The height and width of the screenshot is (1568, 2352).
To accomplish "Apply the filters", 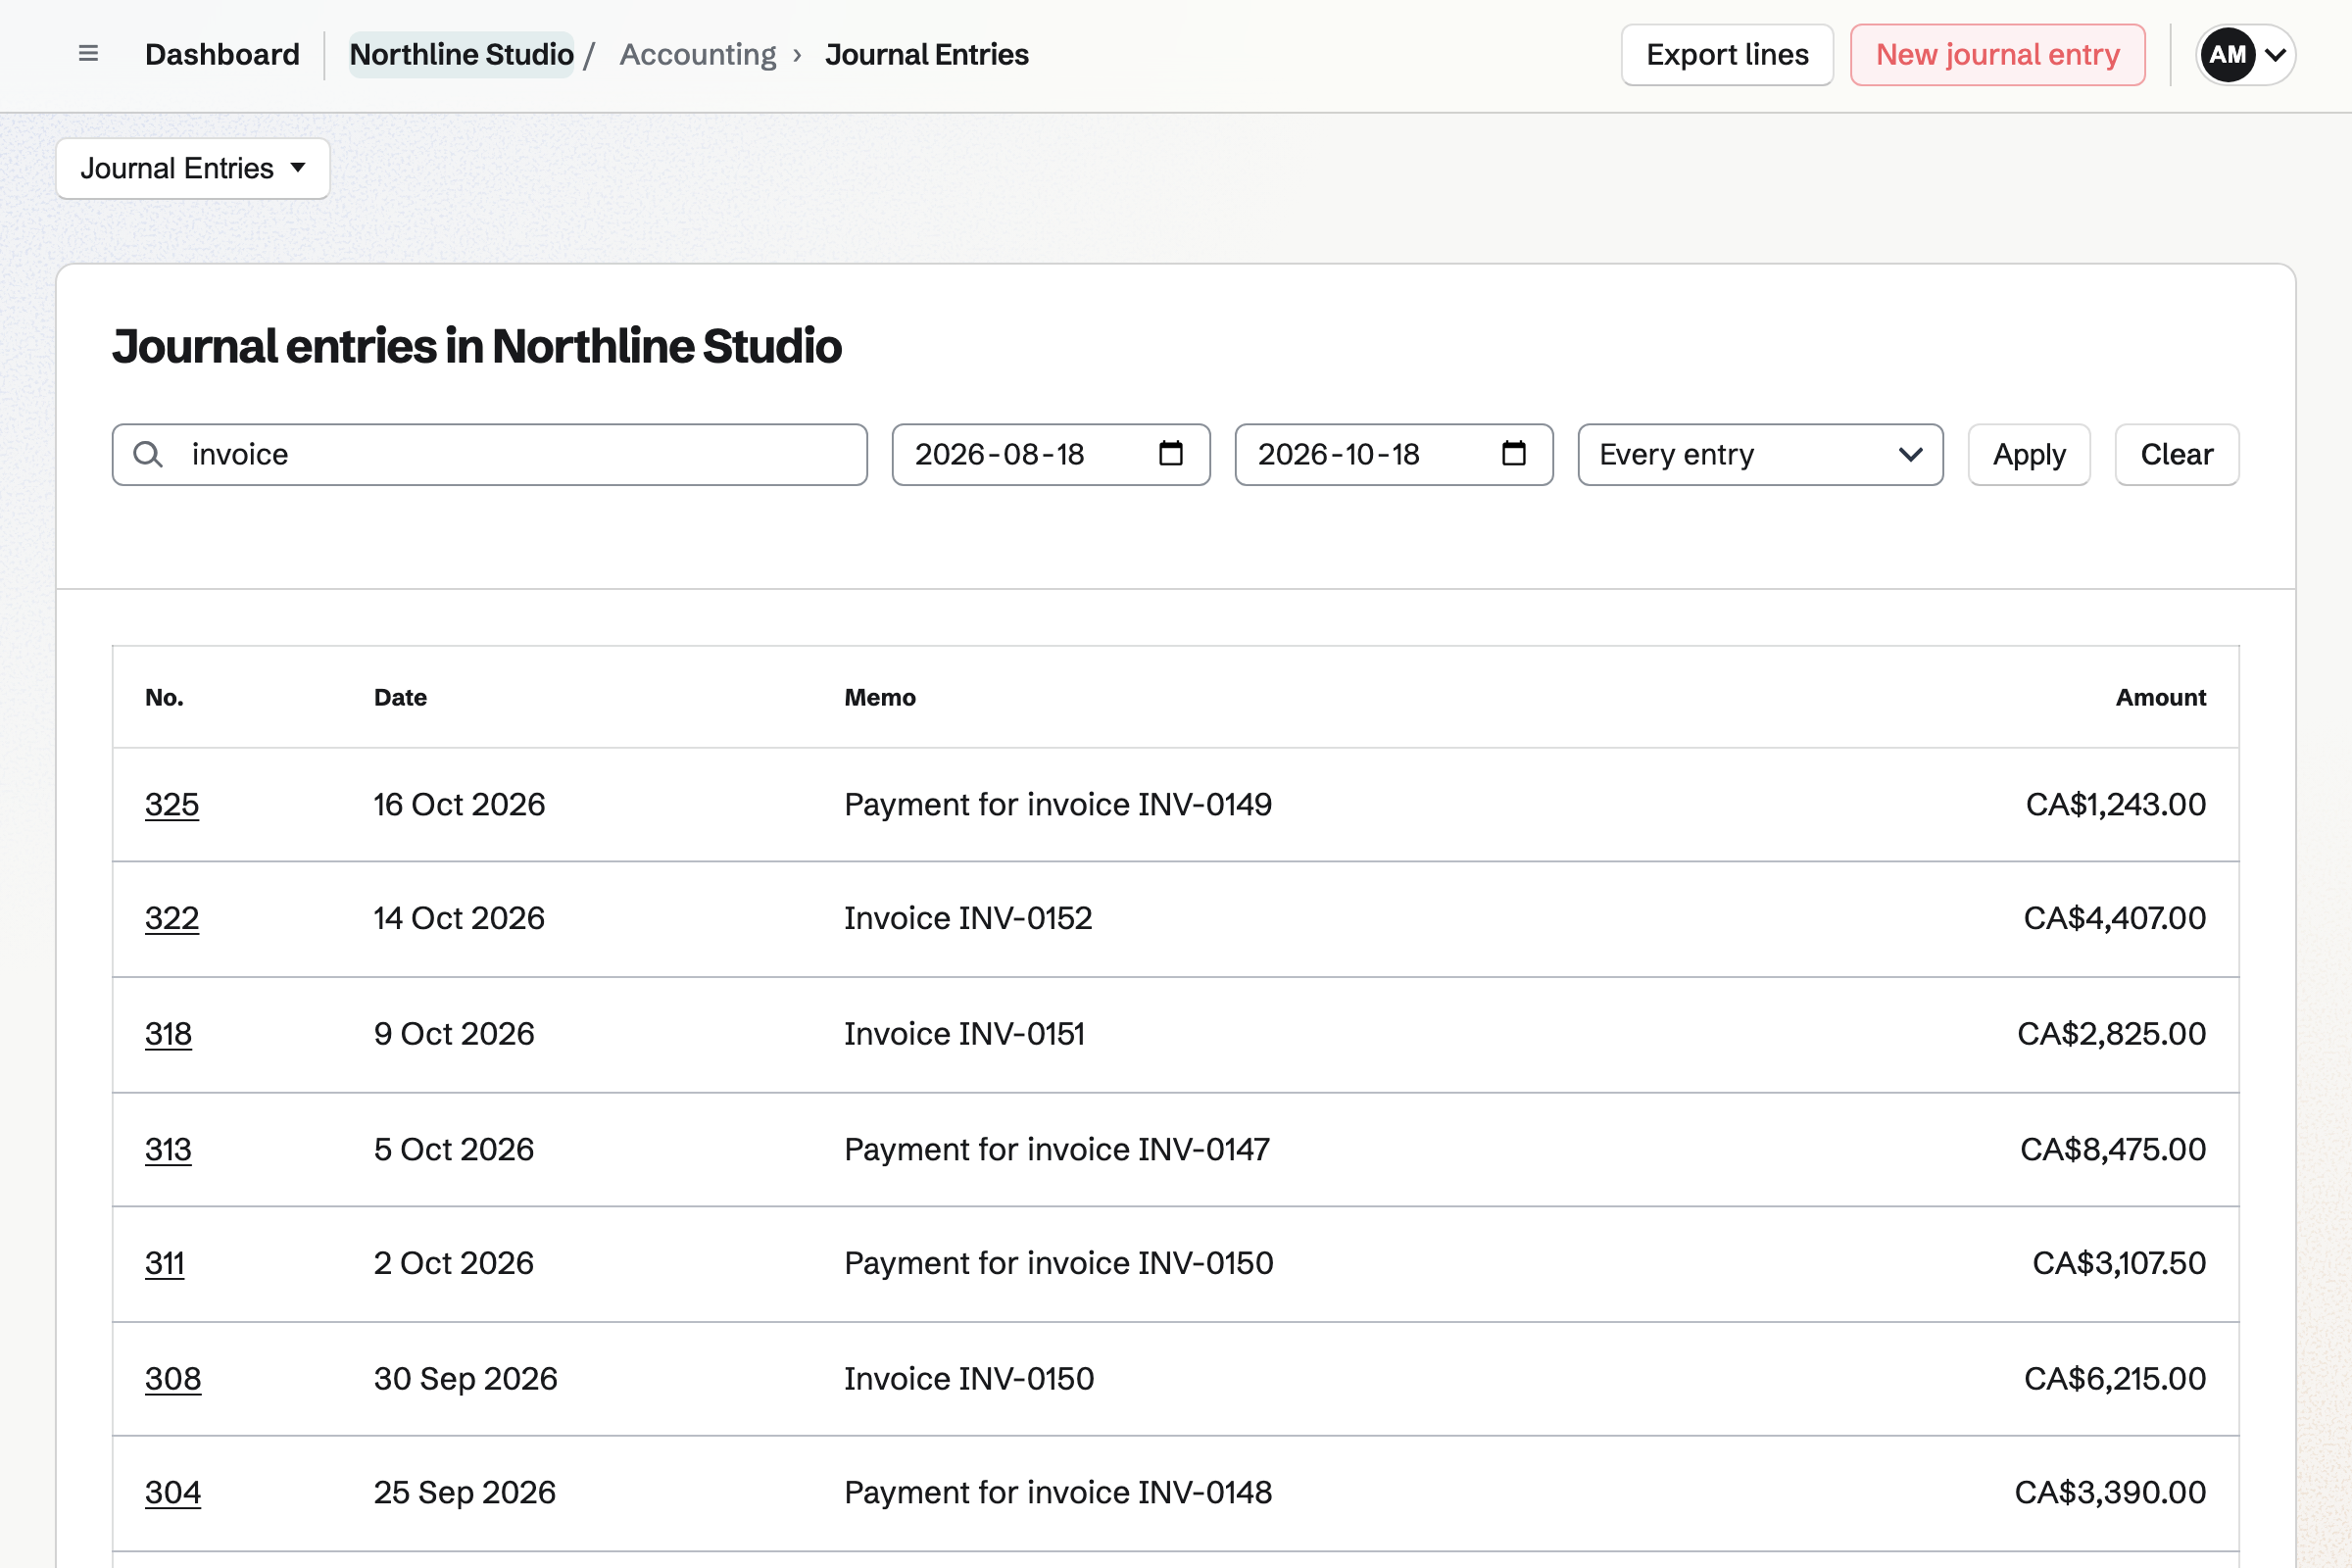I will 2029,455.
